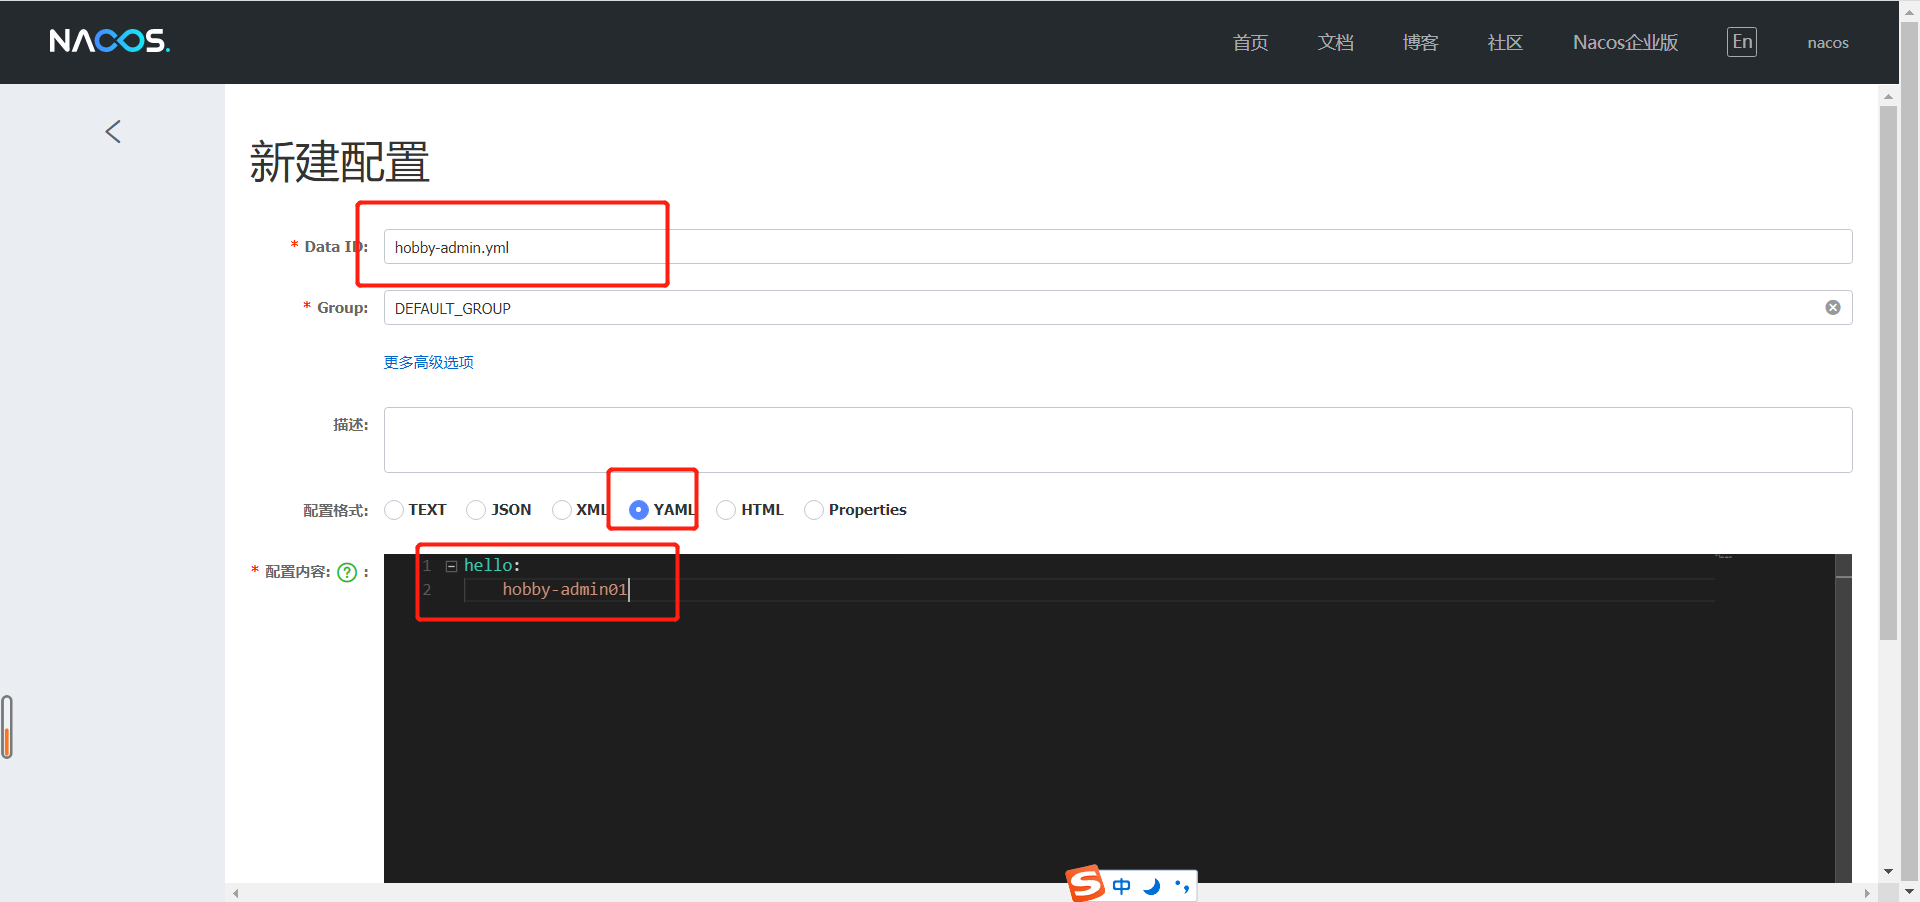Click the moon icon in the IME bar

coord(1152,886)
